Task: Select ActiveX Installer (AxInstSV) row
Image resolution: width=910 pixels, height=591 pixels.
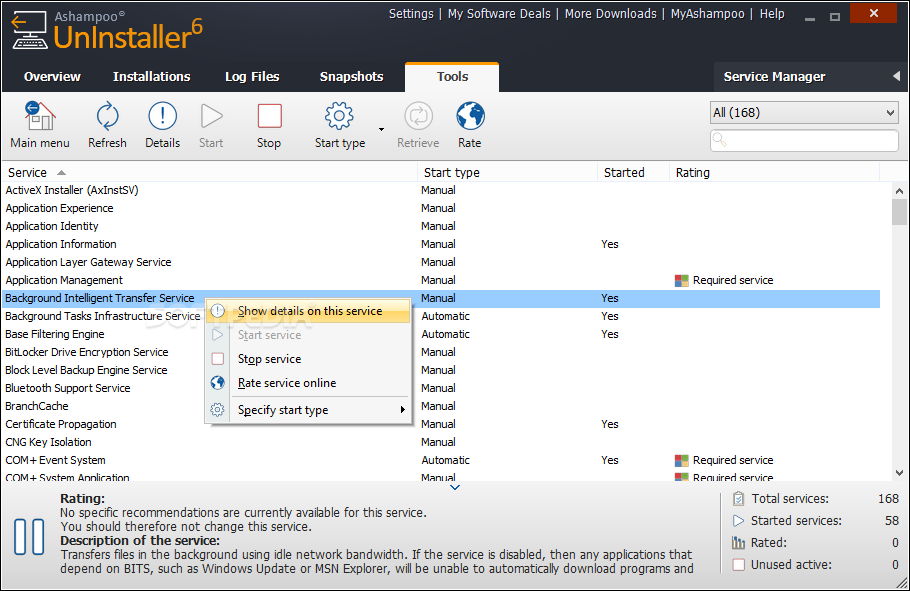Action: (441, 190)
